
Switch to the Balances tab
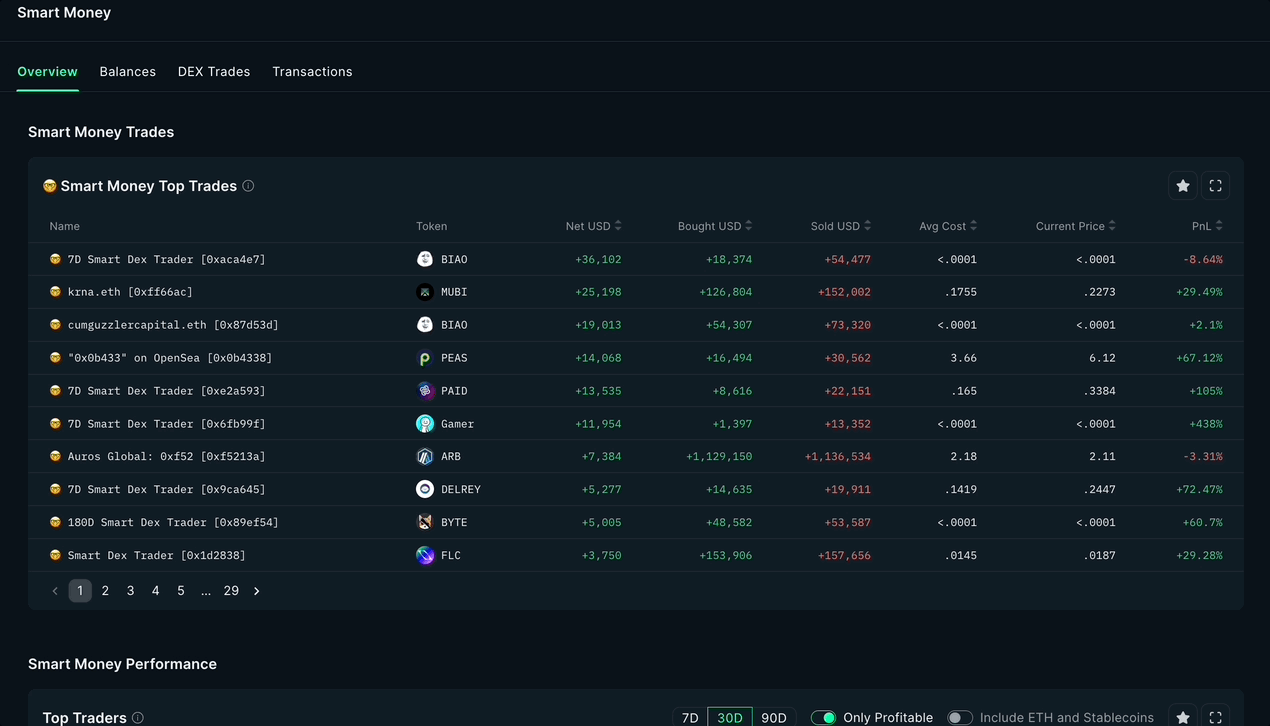[127, 71]
